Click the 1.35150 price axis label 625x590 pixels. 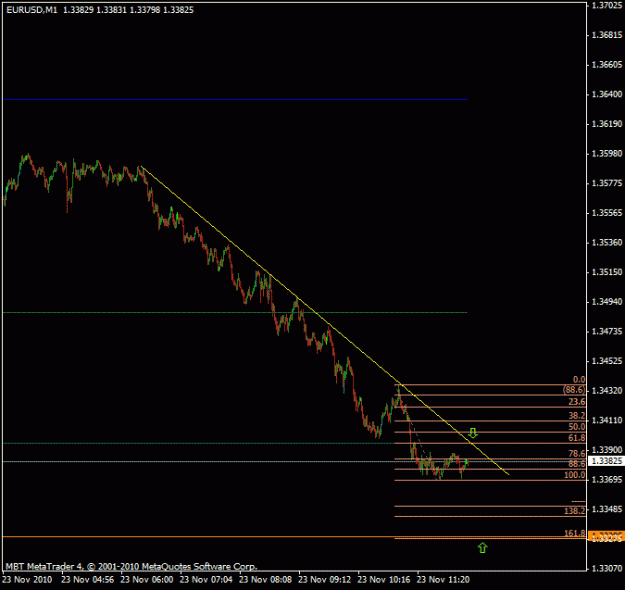point(607,272)
